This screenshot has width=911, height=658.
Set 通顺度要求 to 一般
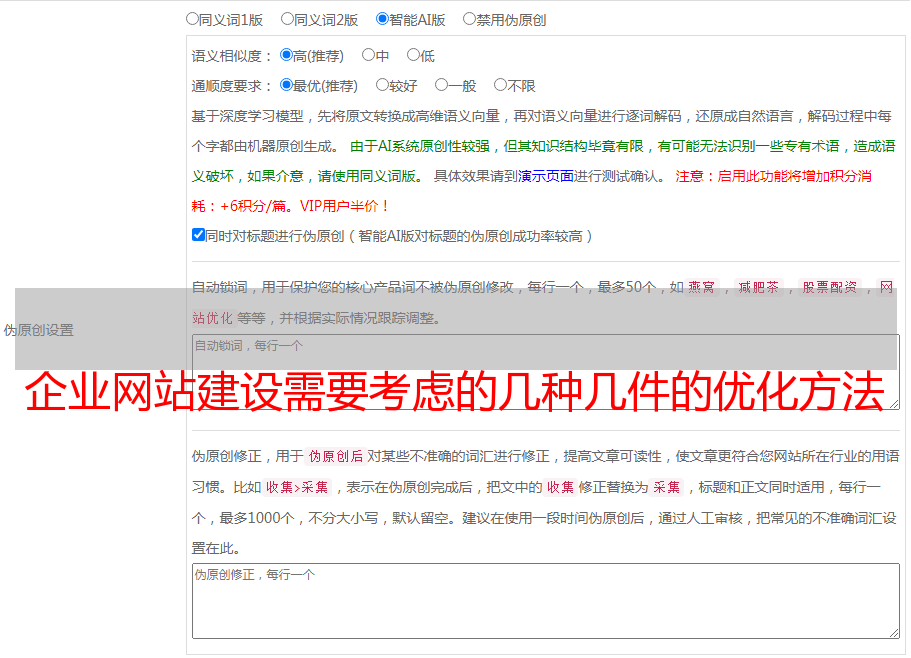(x=442, y=85)
